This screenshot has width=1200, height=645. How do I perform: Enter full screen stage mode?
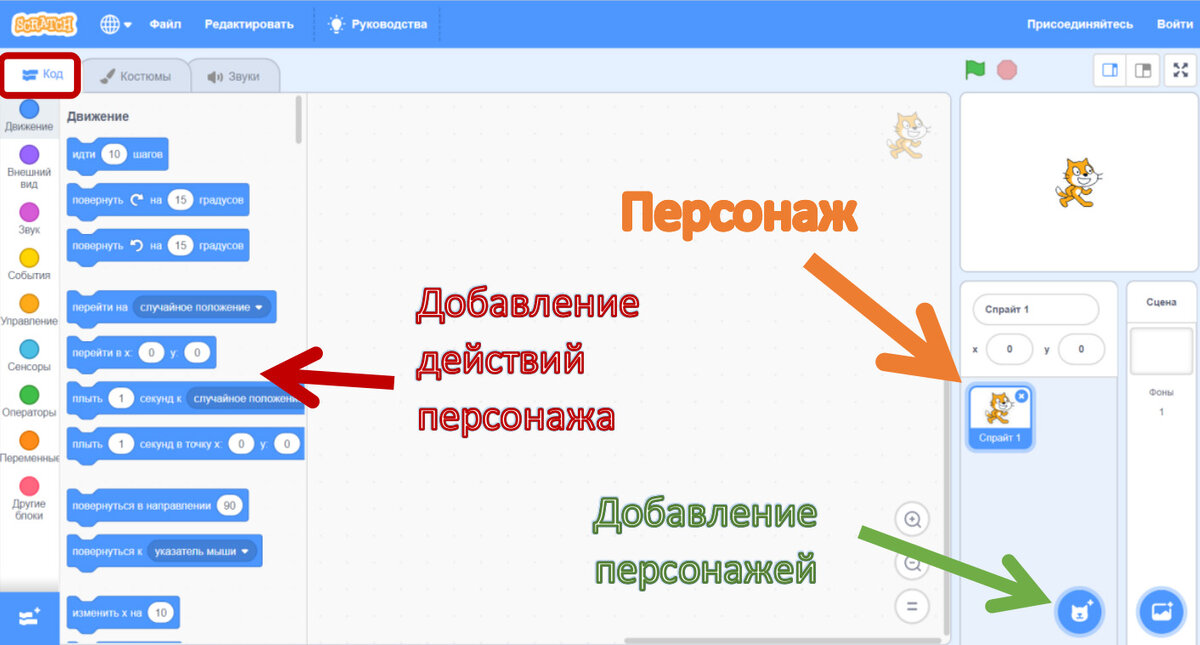coord(1181,71)
